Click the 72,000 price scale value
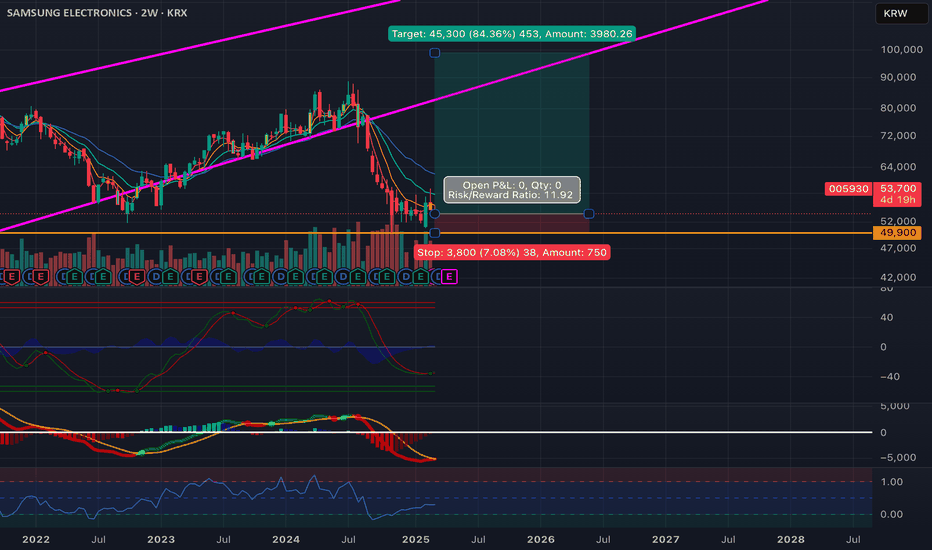 click(x=898, y=136)
